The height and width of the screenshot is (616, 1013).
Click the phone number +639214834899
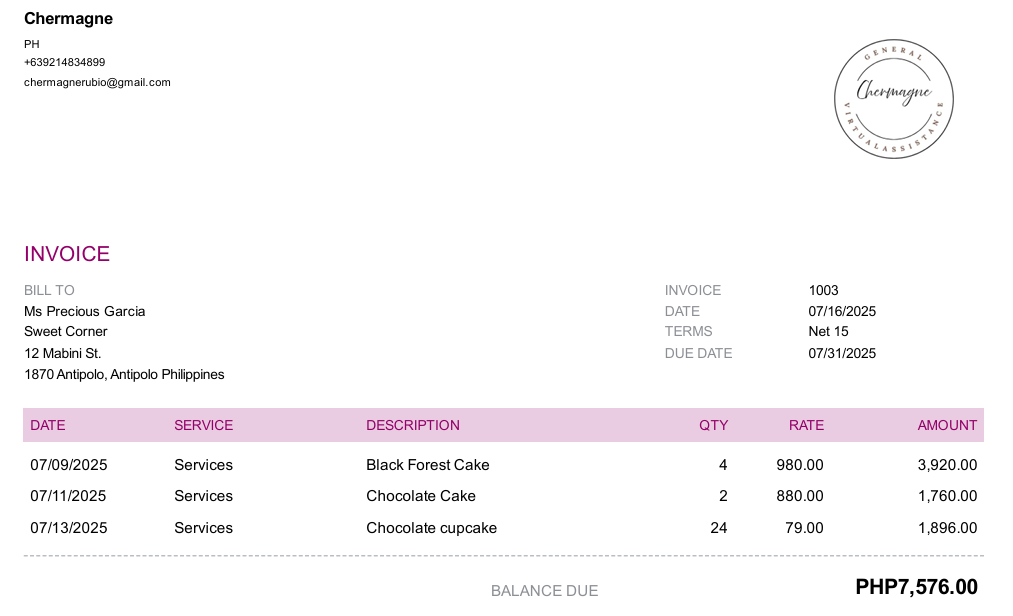[65, 62]
